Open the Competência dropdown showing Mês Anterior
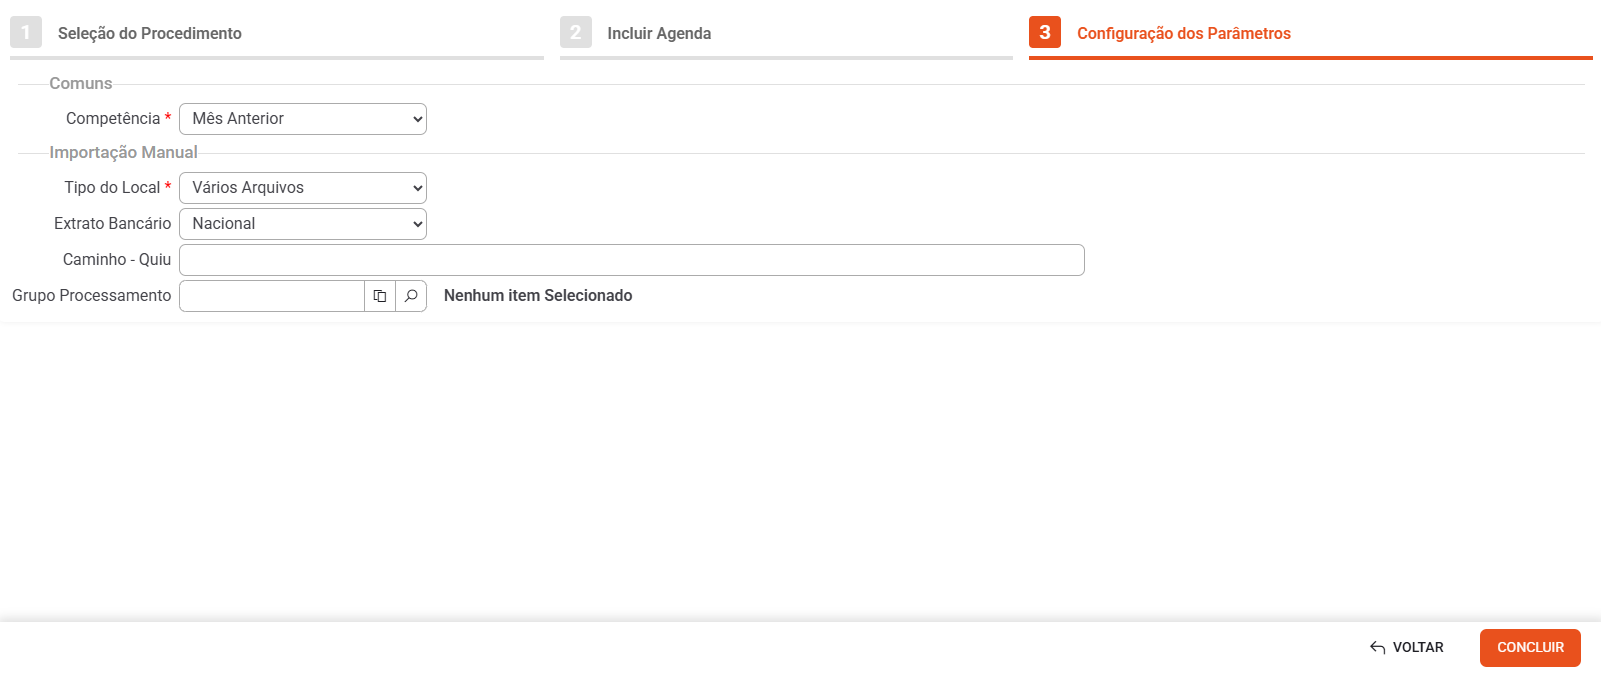1601x673 pixels. (303, 119)
